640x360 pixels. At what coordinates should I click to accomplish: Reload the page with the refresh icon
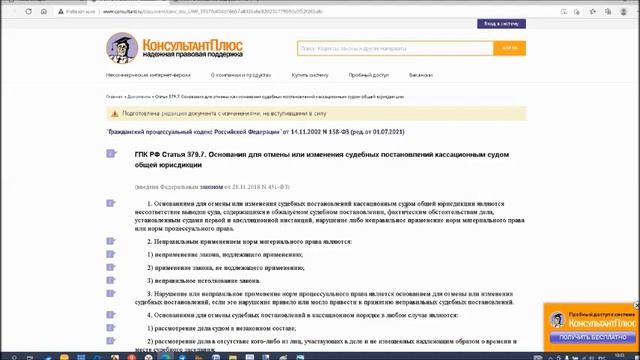coord(29,11)
